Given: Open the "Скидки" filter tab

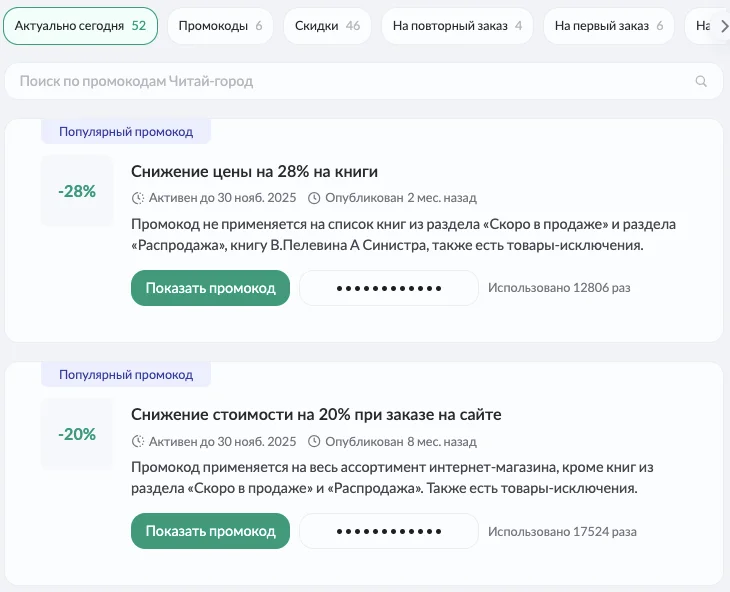Looking at the screenshot, I should point(327,26).
